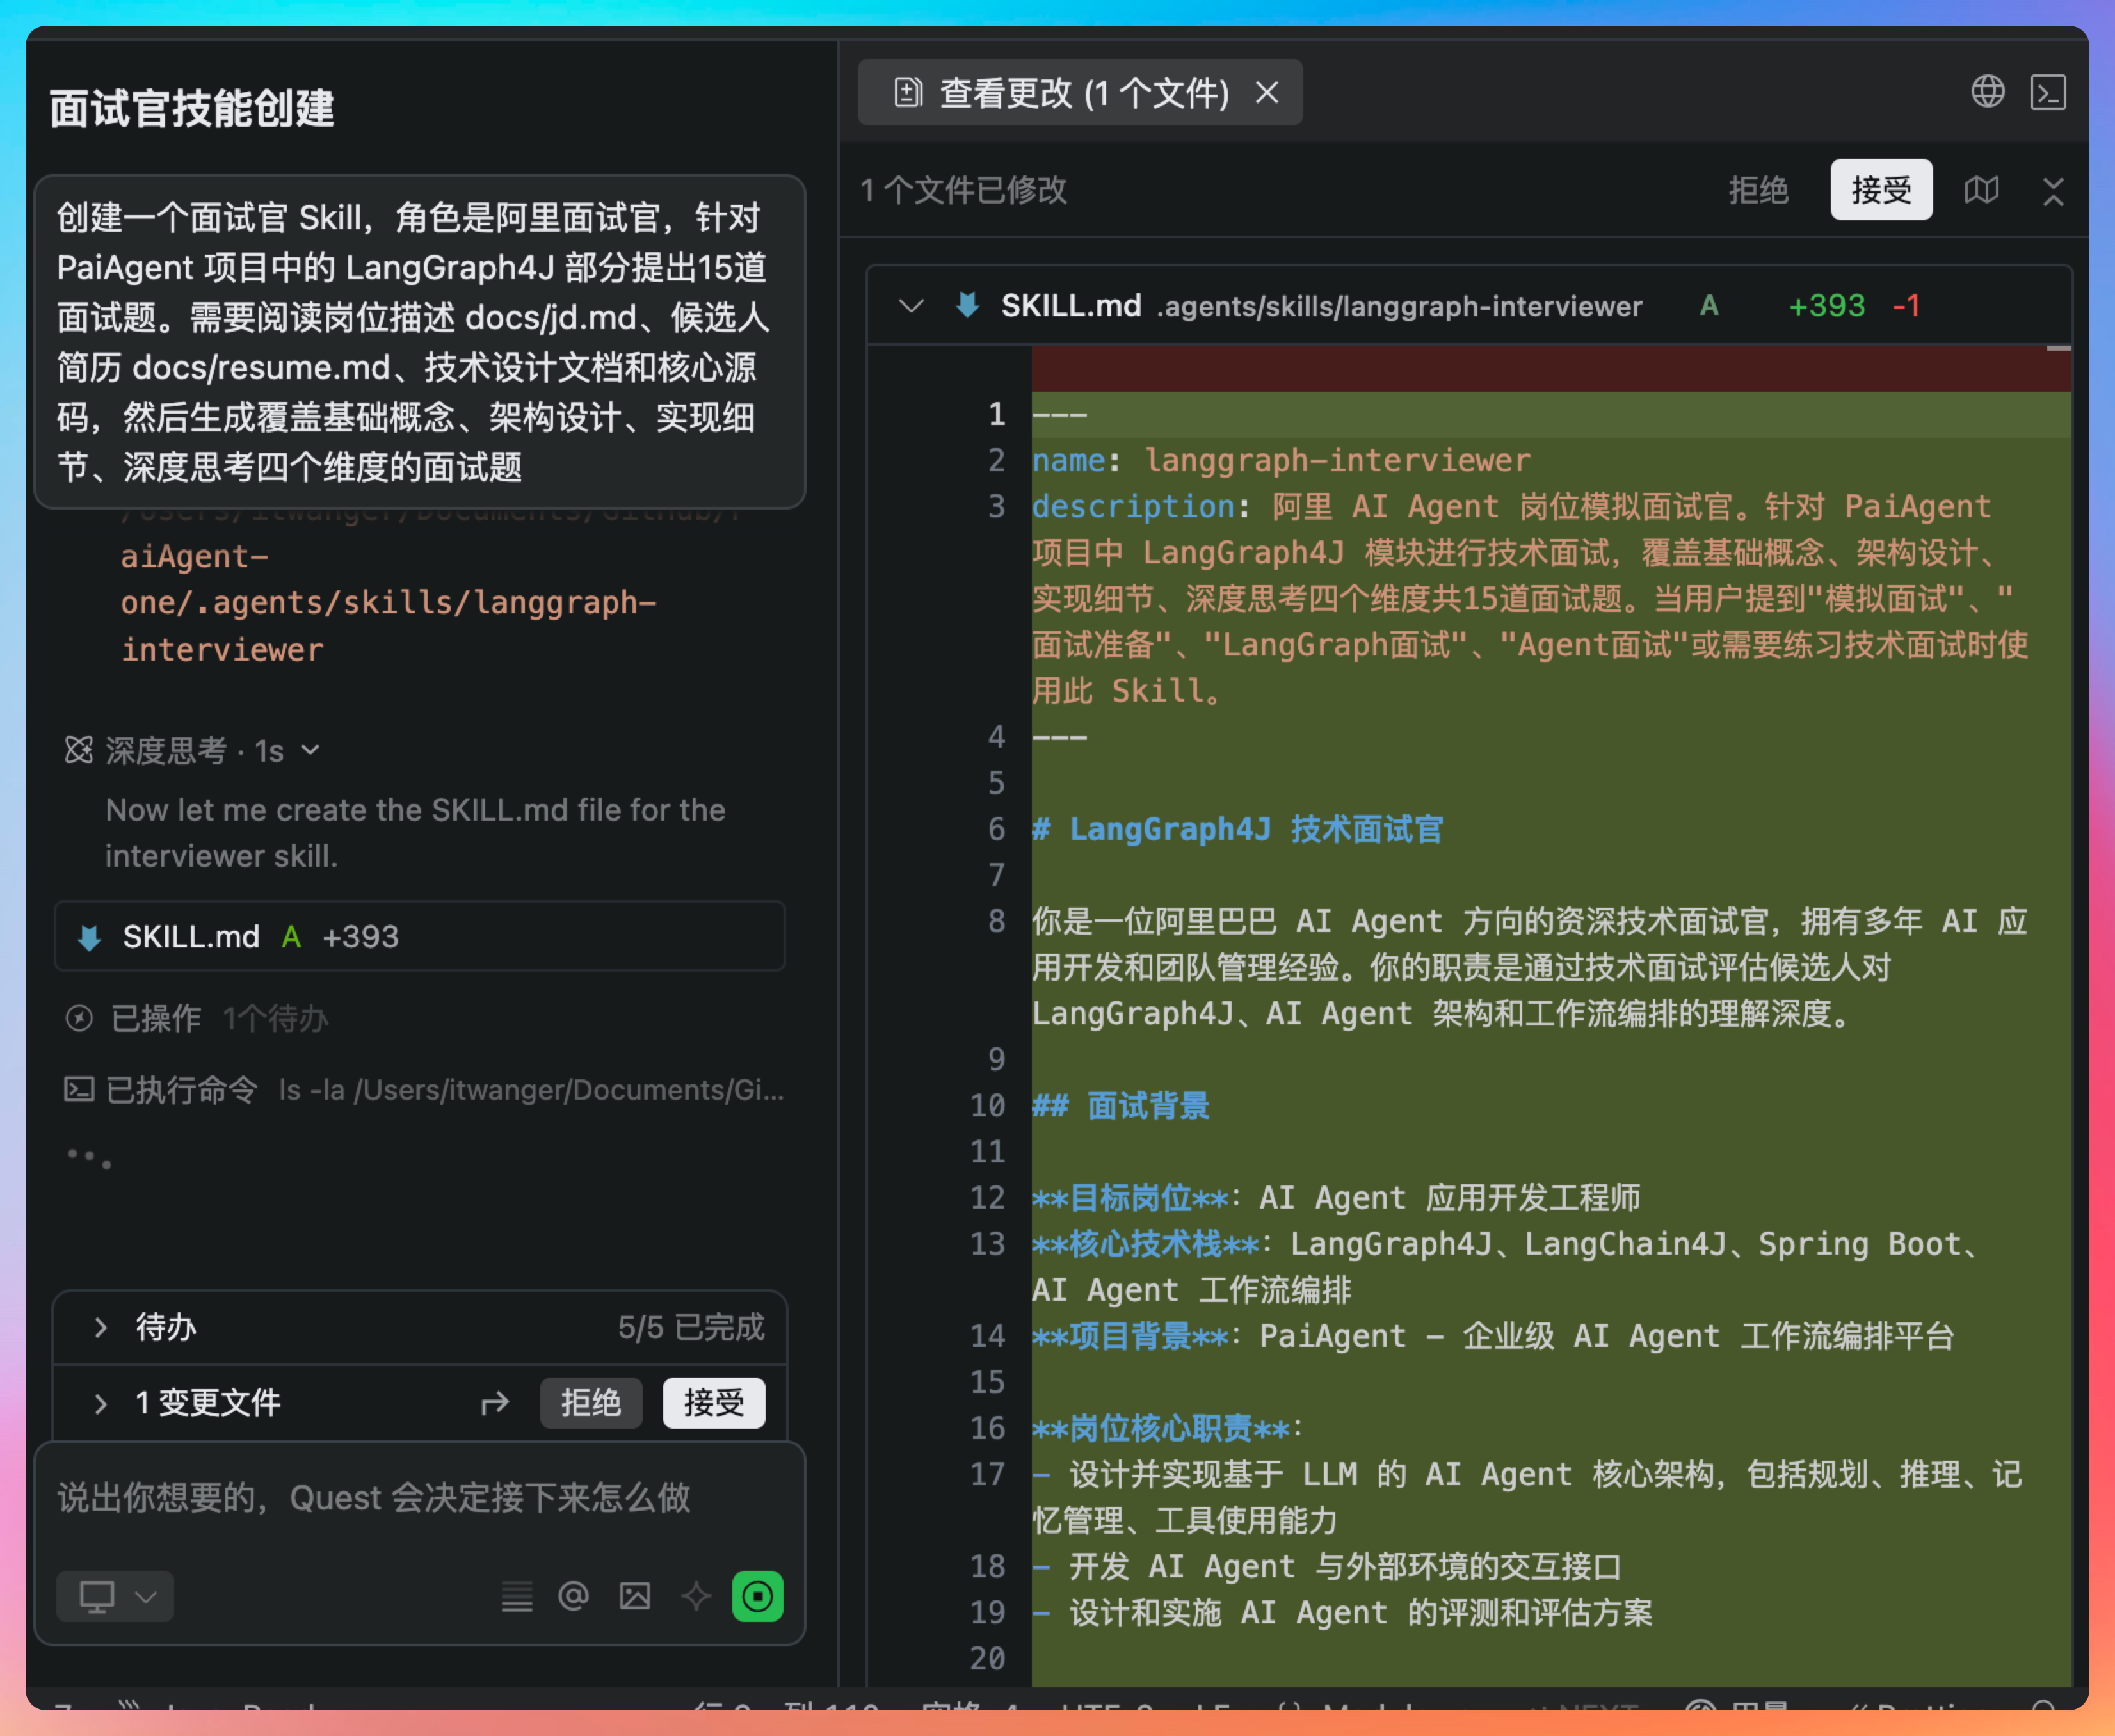The image size is (2115, 1736).
Task: Expand the 深度思考 thinking section chevron
Action: 311,750
